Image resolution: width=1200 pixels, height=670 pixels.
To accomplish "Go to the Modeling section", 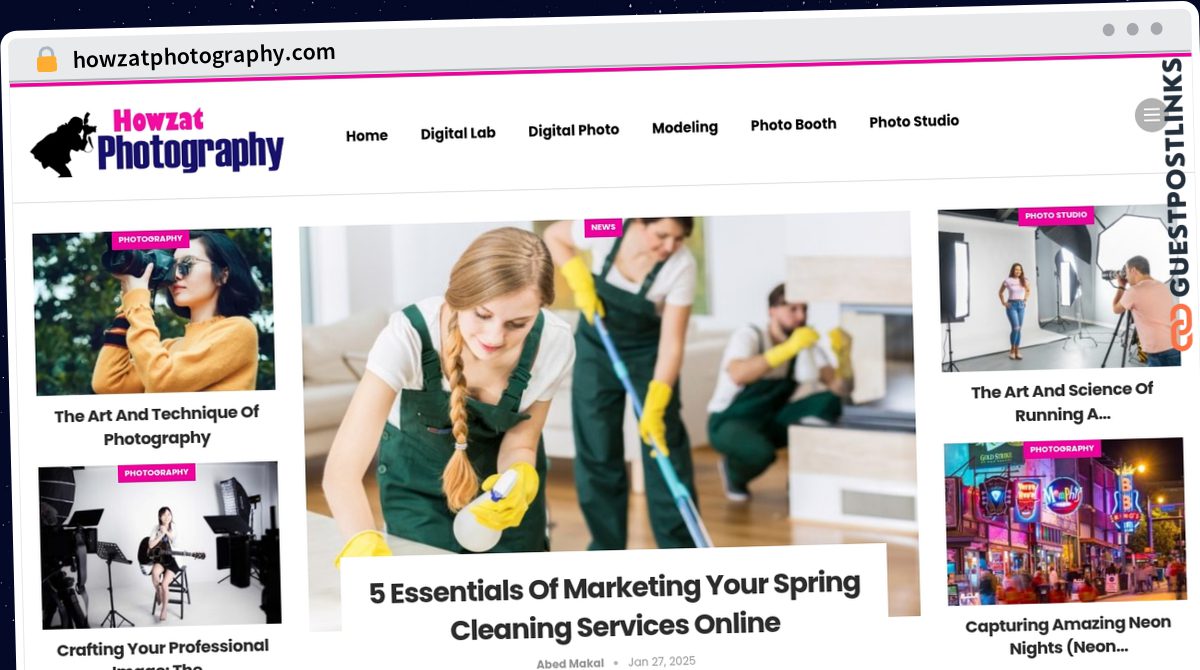I will (685, 127).
